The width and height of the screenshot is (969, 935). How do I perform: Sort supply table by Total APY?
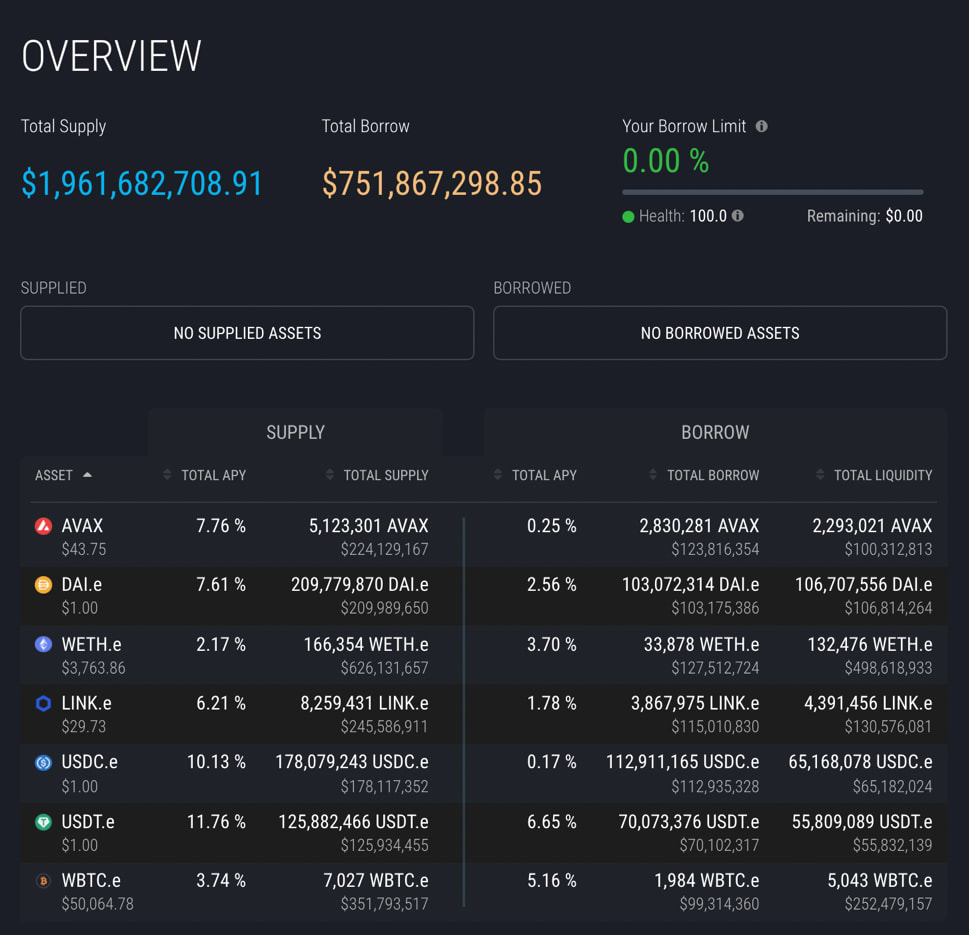(x=205, y=475)
